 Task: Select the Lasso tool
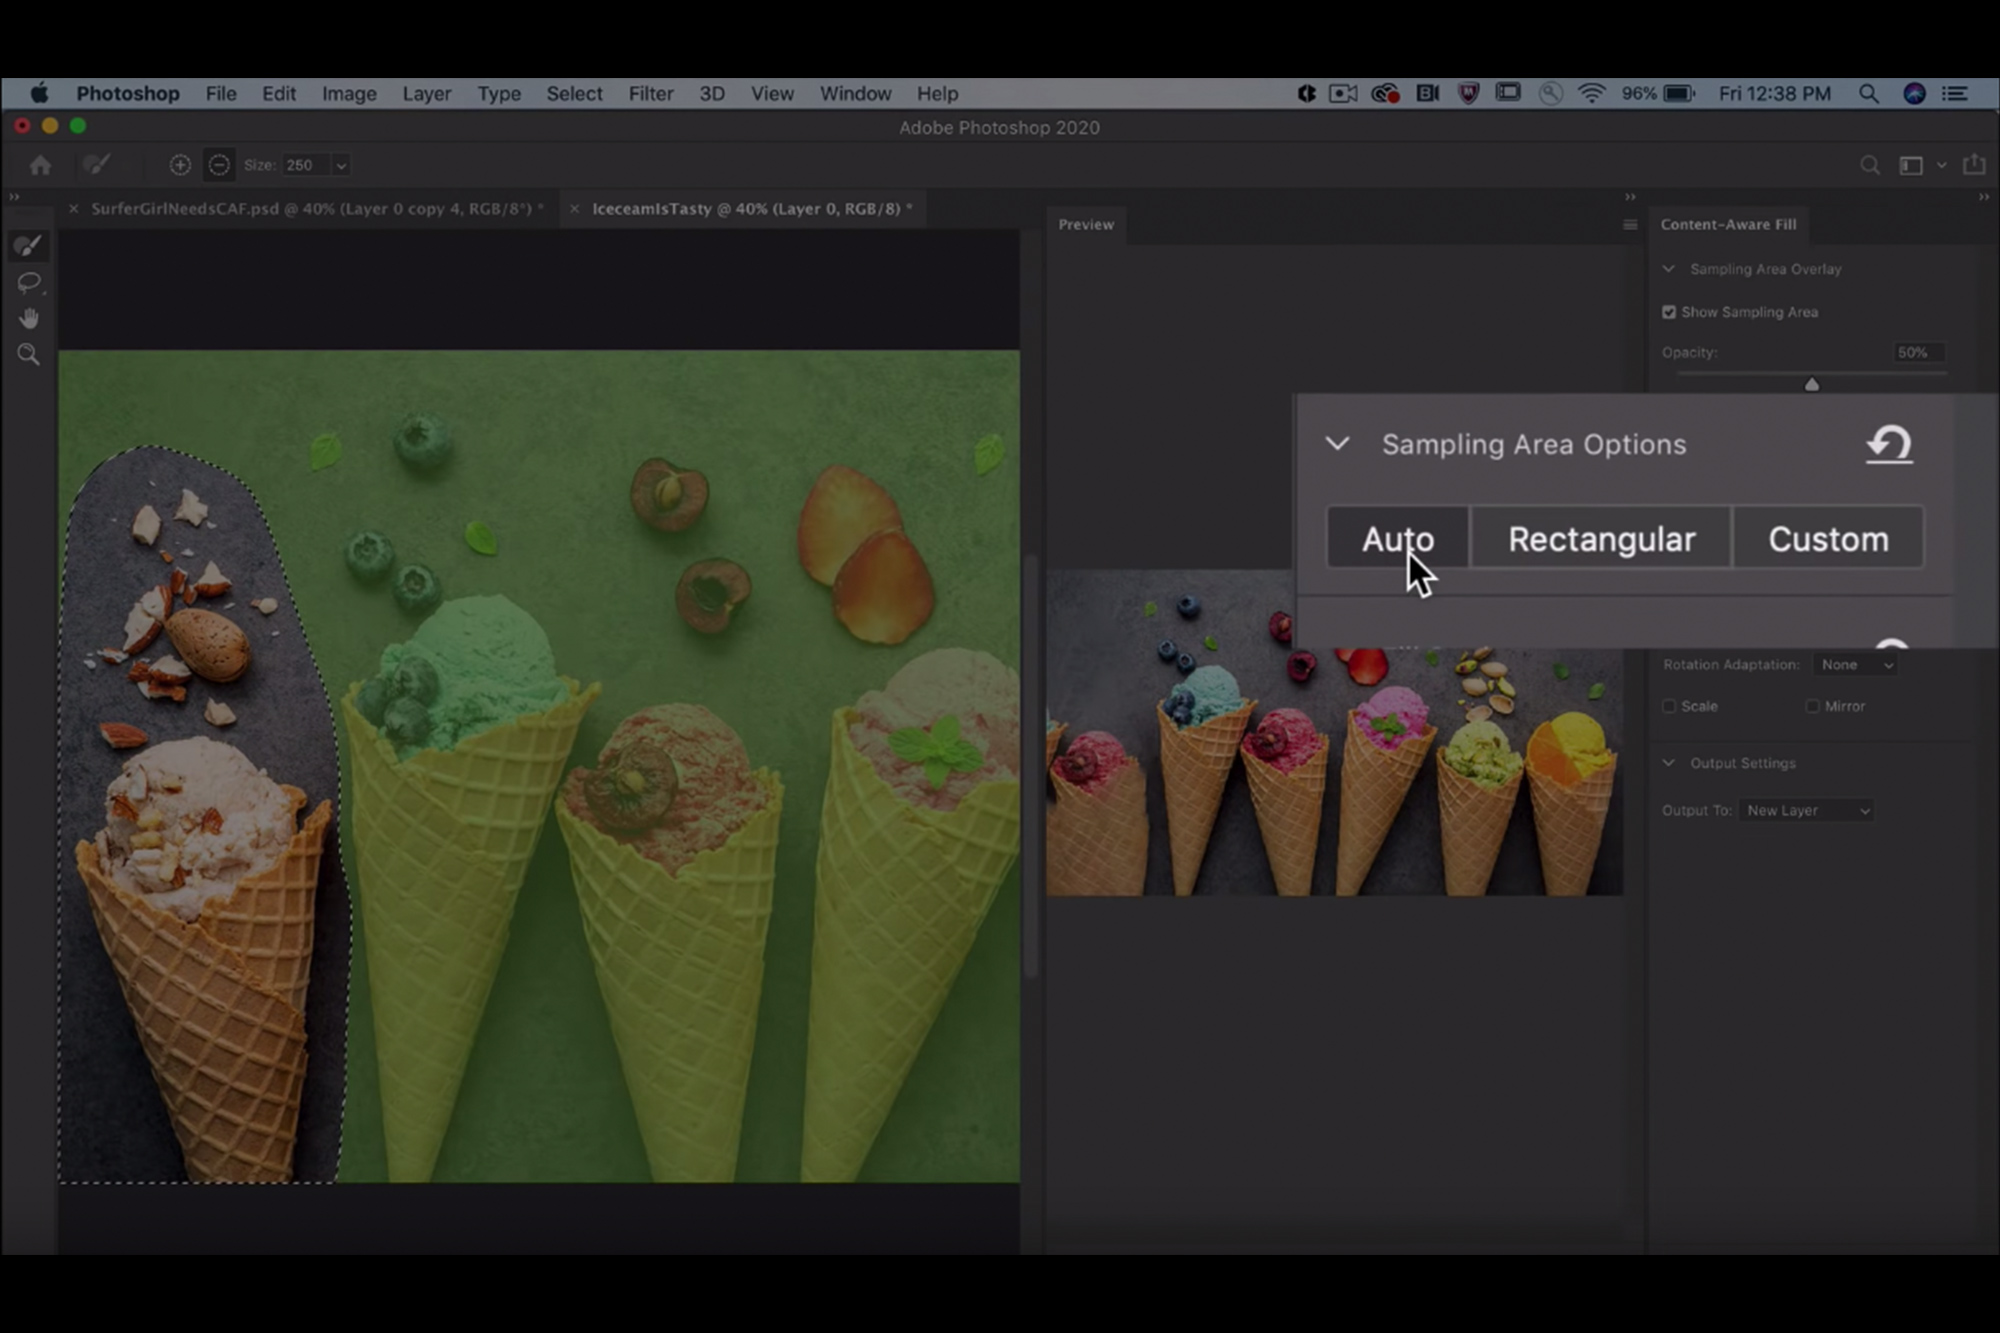28,283
